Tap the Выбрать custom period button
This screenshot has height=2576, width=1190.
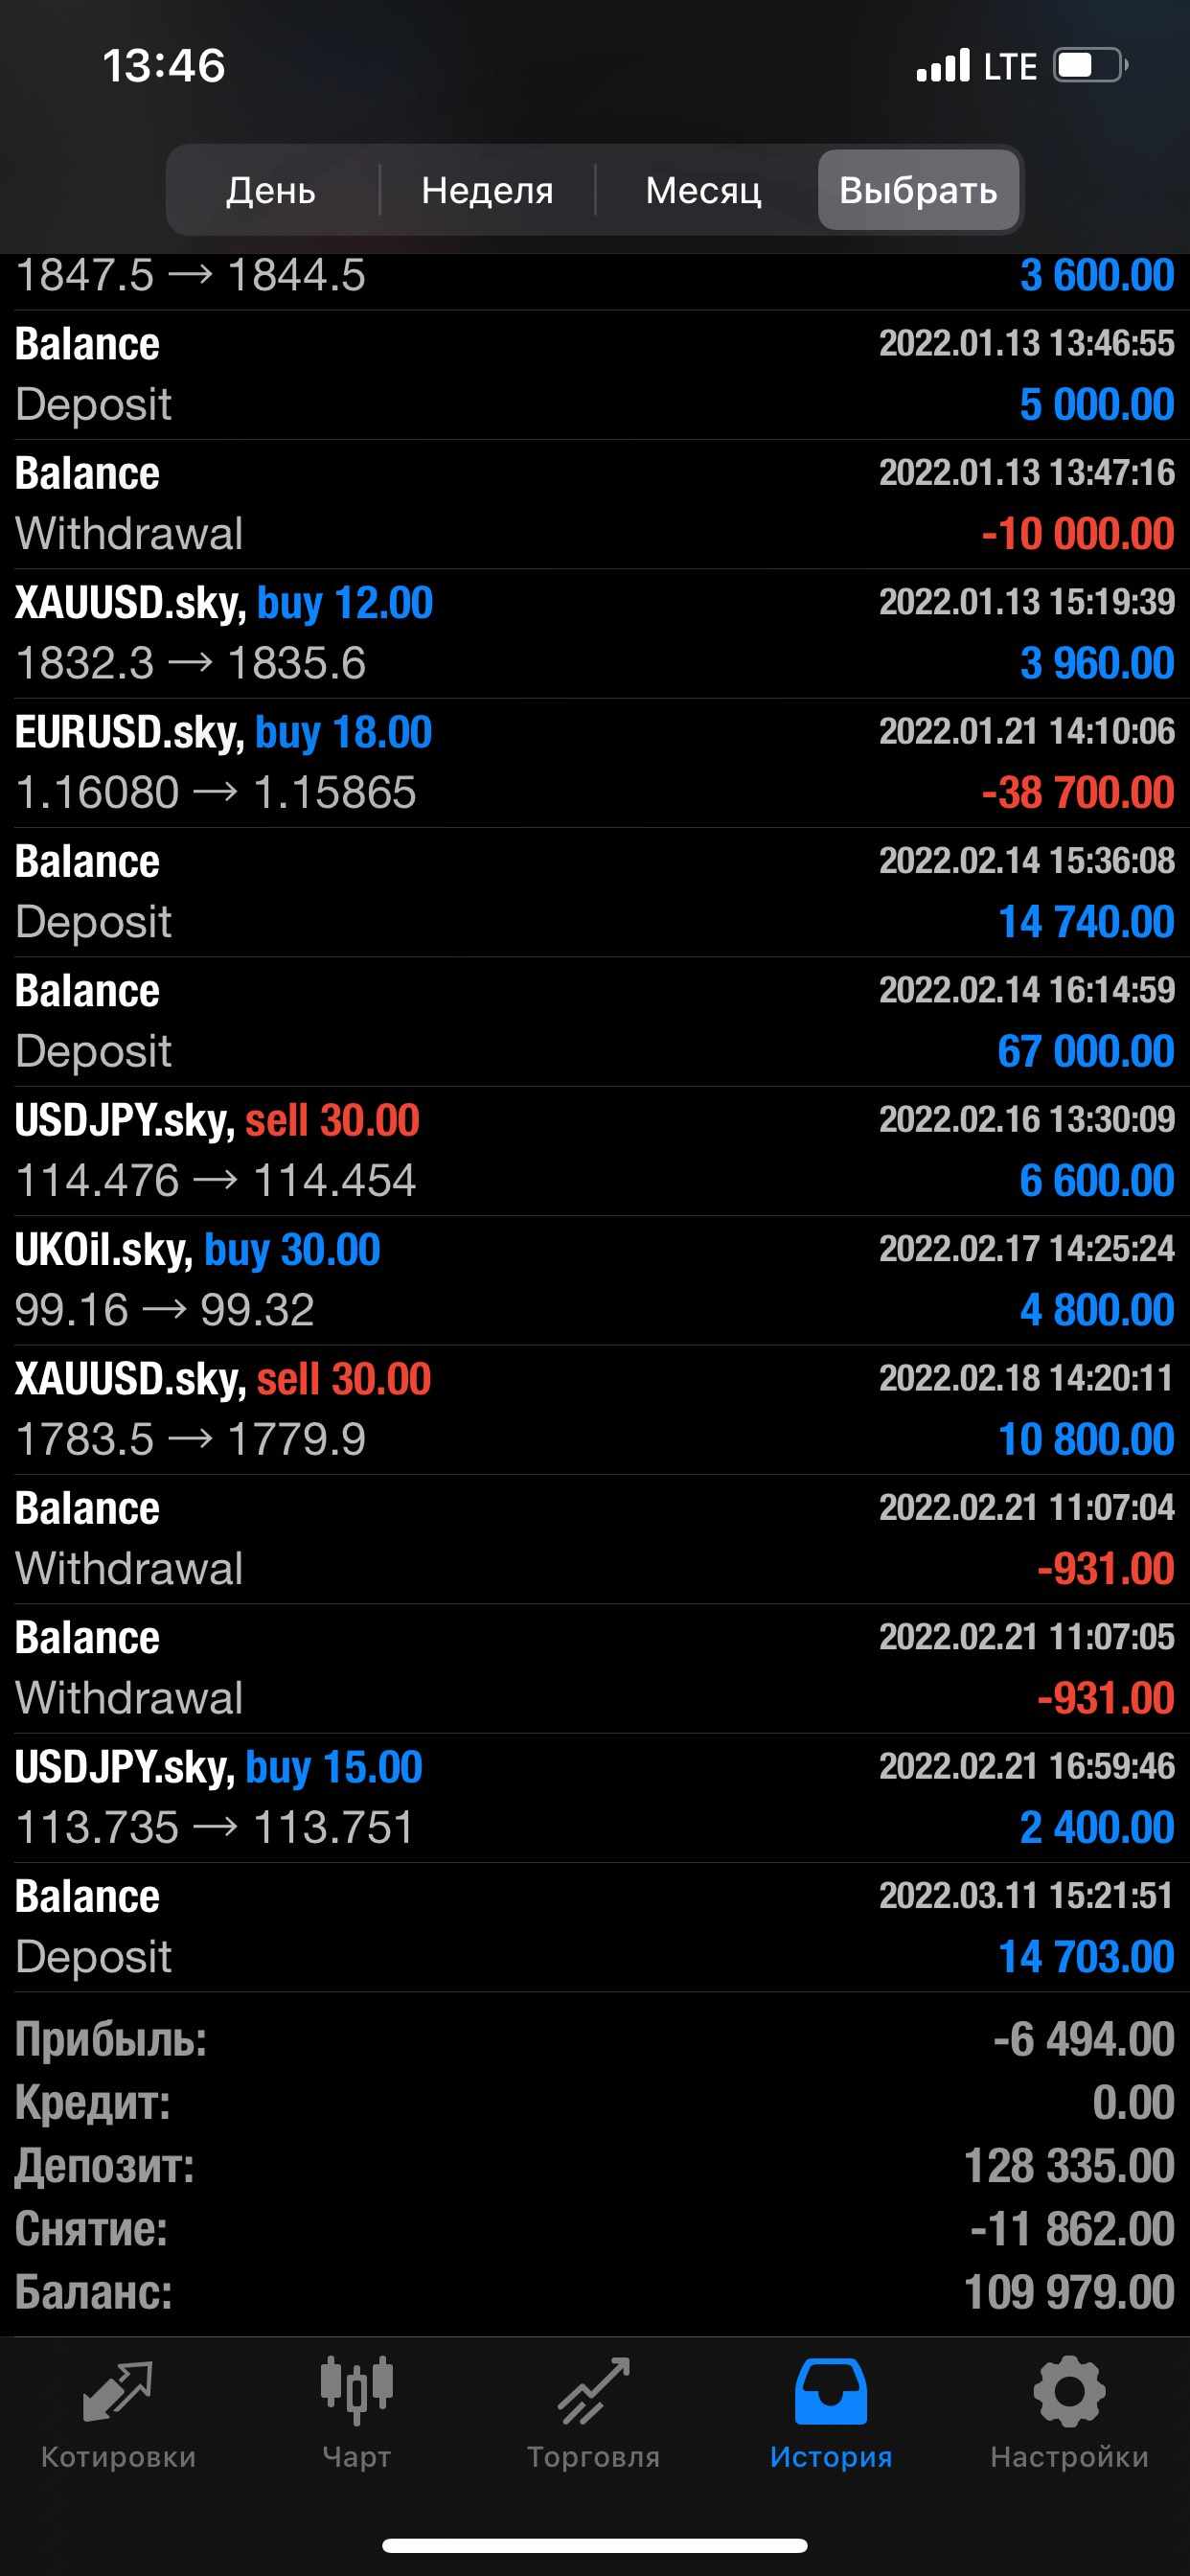918,190
